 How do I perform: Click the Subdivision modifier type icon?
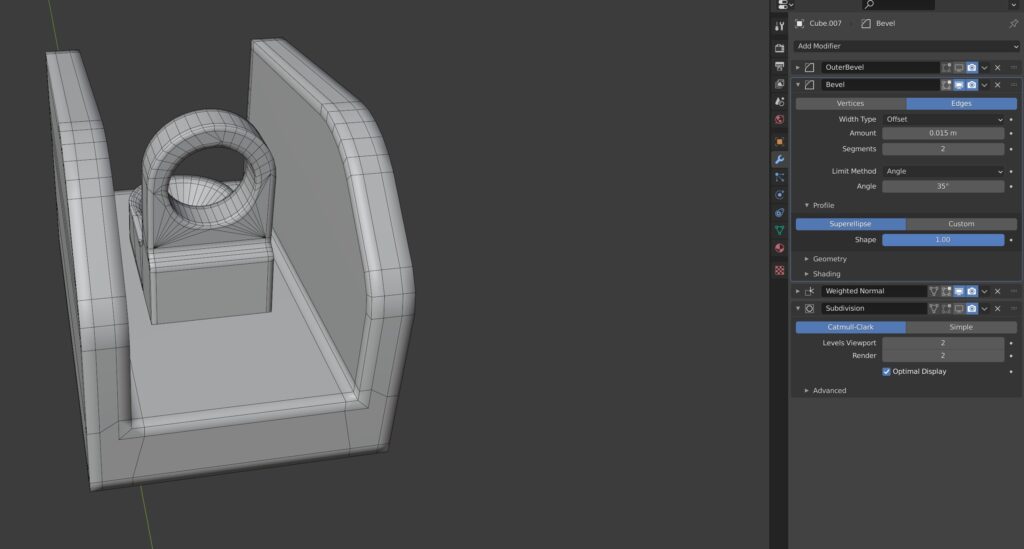[x=810, y=308]
